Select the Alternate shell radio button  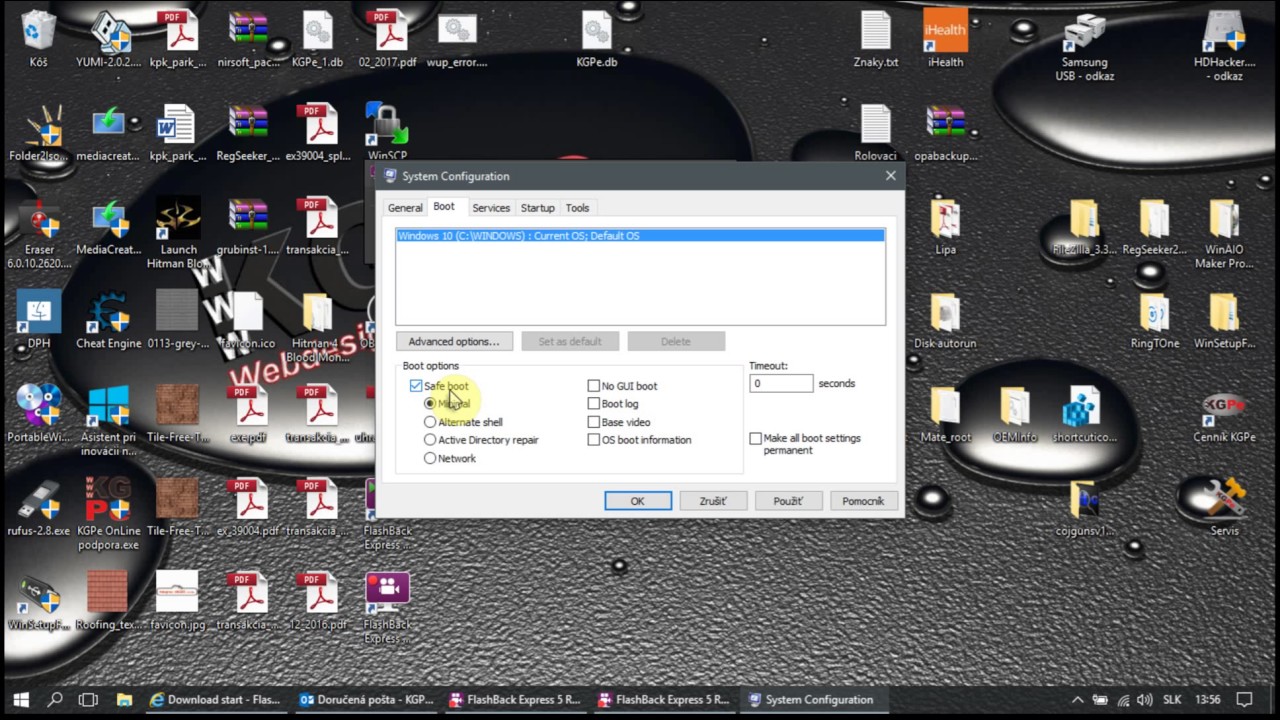point(430,422)
